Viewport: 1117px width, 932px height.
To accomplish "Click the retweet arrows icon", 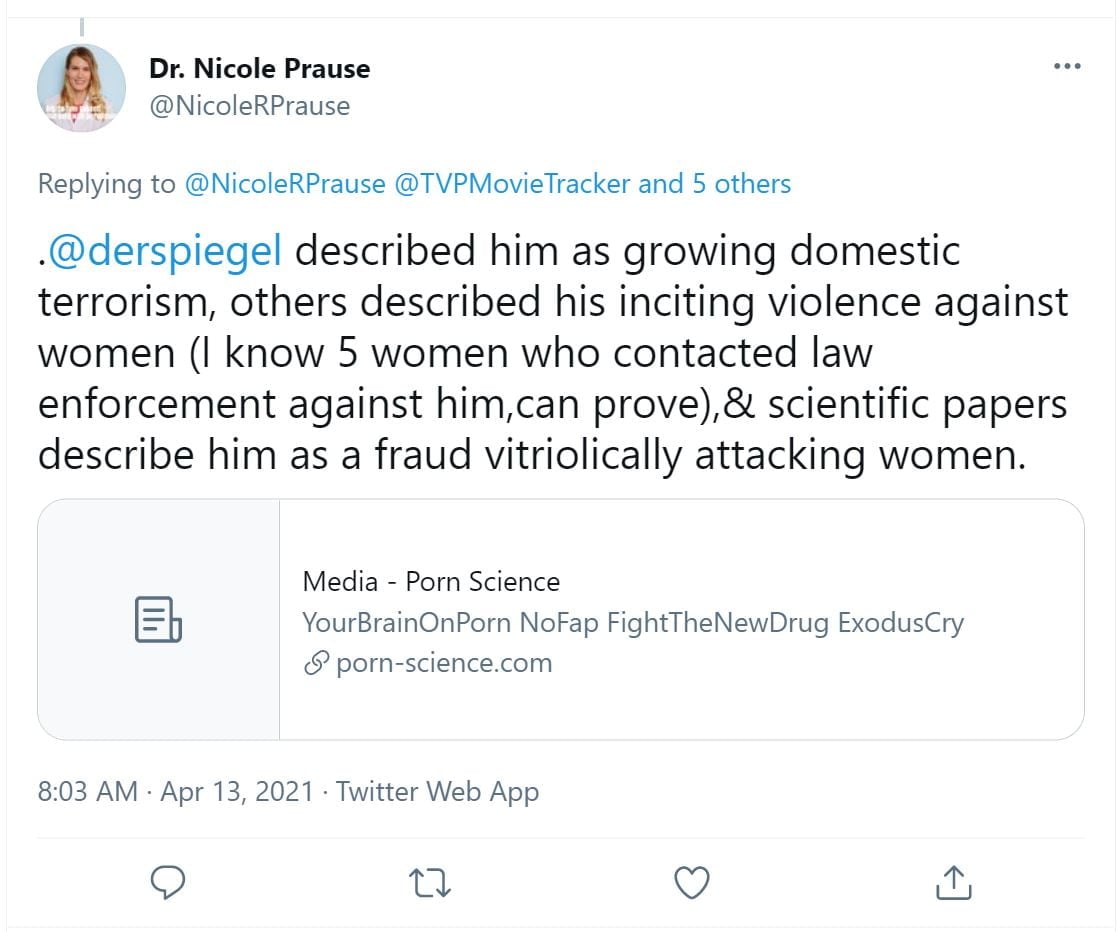I will [x=430, y=881].
